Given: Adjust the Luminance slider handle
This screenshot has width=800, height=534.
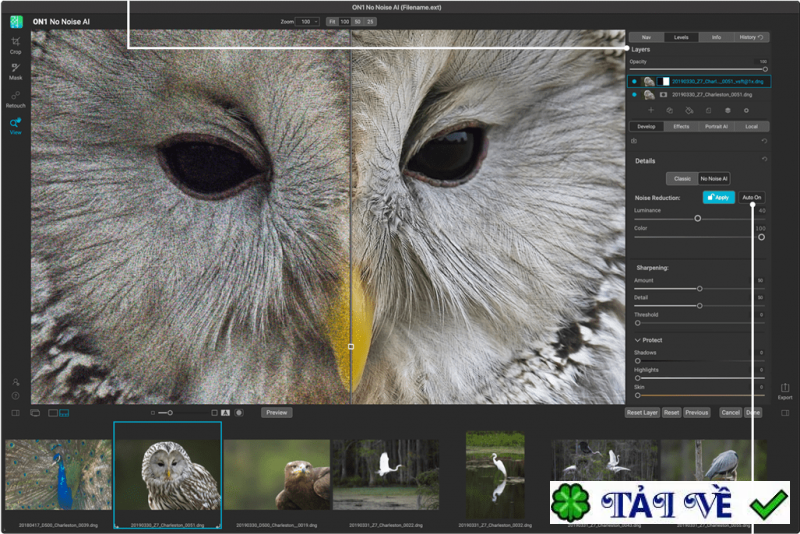Looking at the screenshot, I should (697, 218).
